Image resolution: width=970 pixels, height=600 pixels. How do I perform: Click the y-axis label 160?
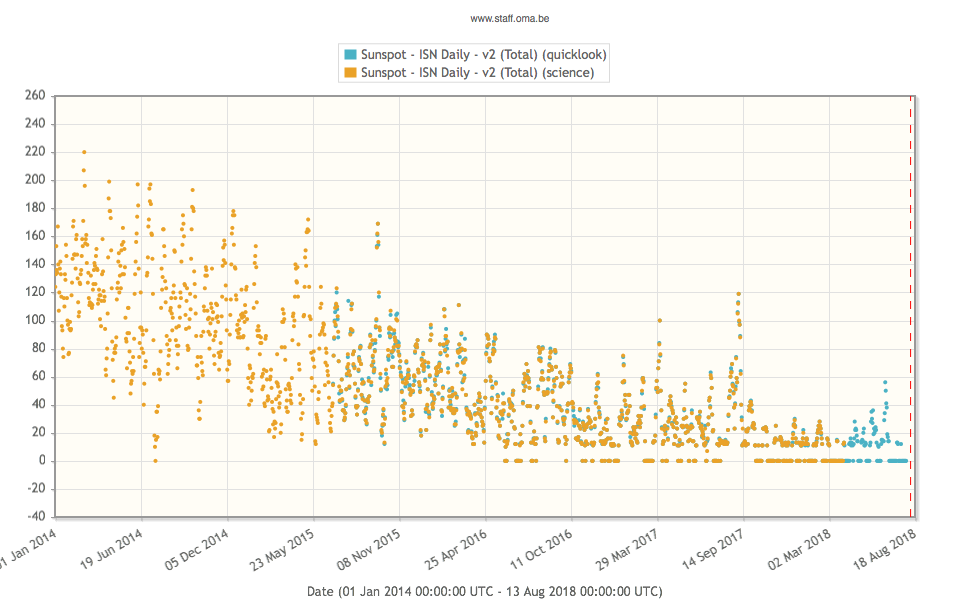tap(35, 236)
